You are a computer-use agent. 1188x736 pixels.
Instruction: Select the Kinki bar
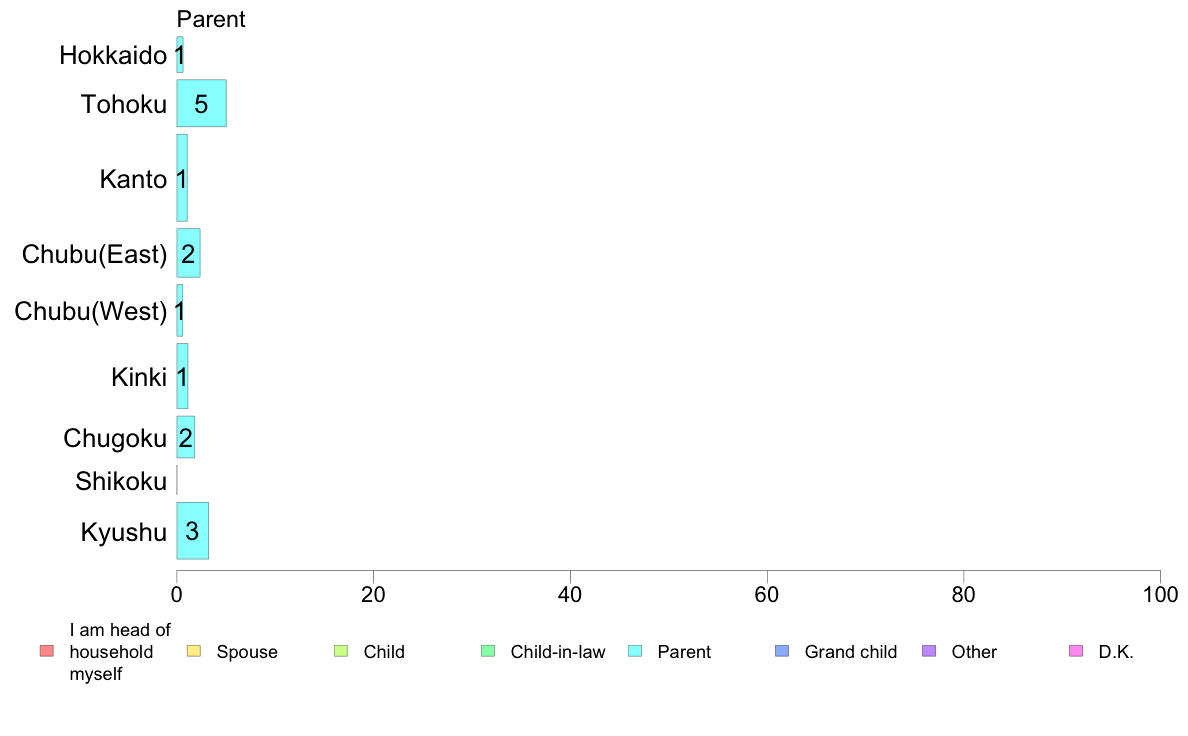pyautogui.click(x=182, y=376)
